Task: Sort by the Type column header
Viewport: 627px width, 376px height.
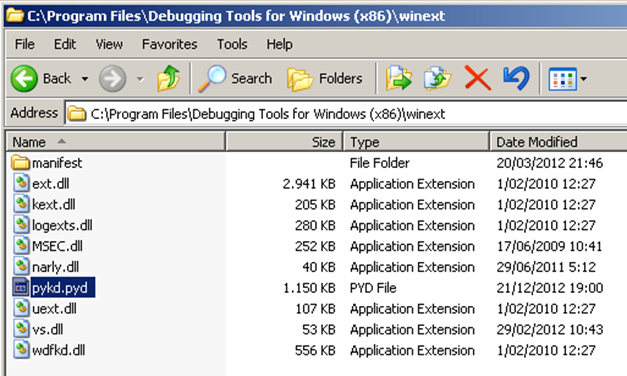Action: point(416,142)
